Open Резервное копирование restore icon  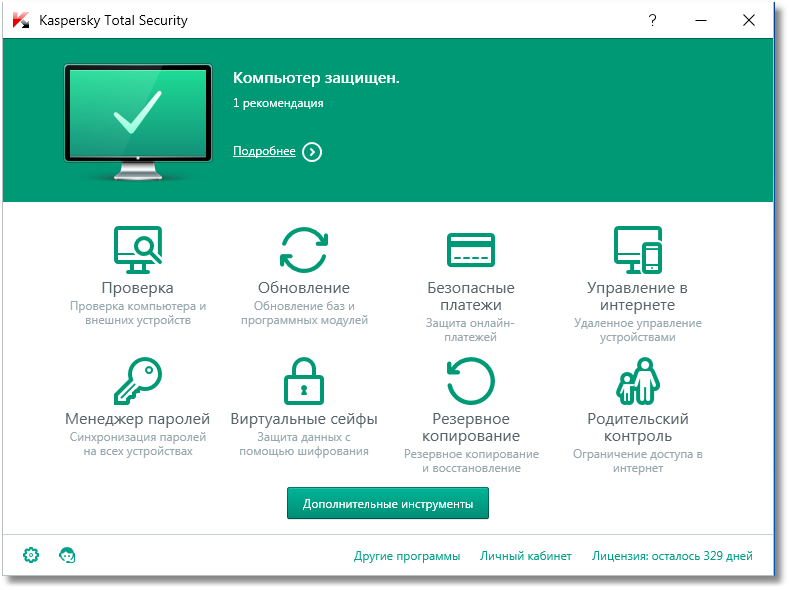click(x=470, y=381)
